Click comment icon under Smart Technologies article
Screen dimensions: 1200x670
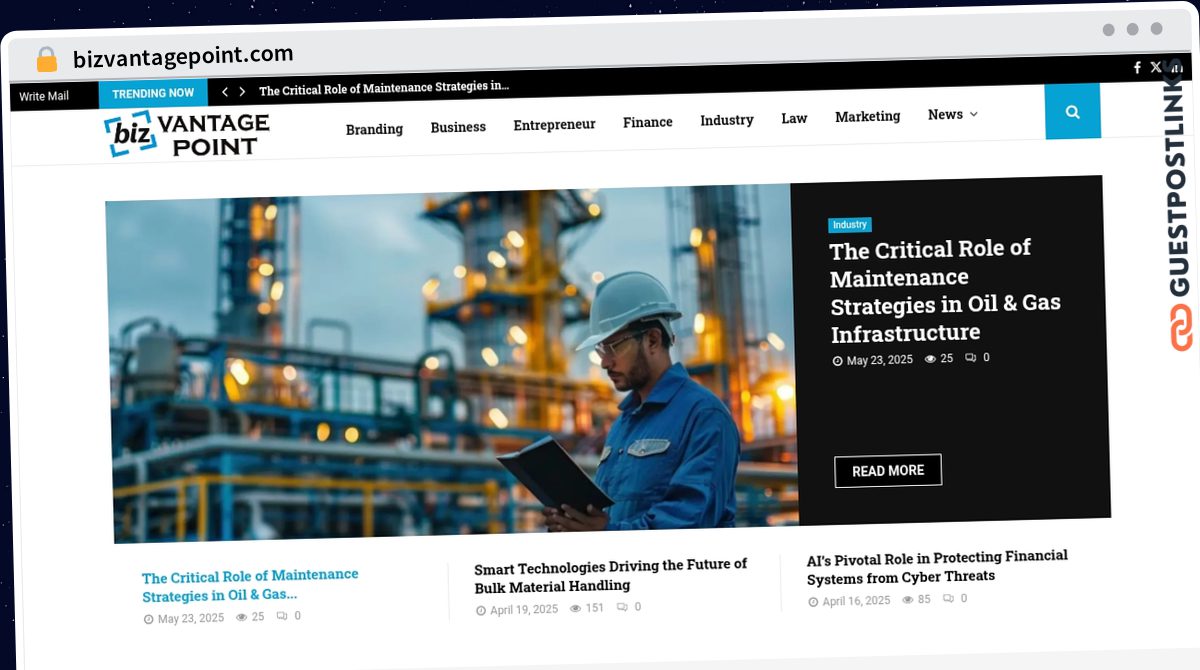point(622,607)
